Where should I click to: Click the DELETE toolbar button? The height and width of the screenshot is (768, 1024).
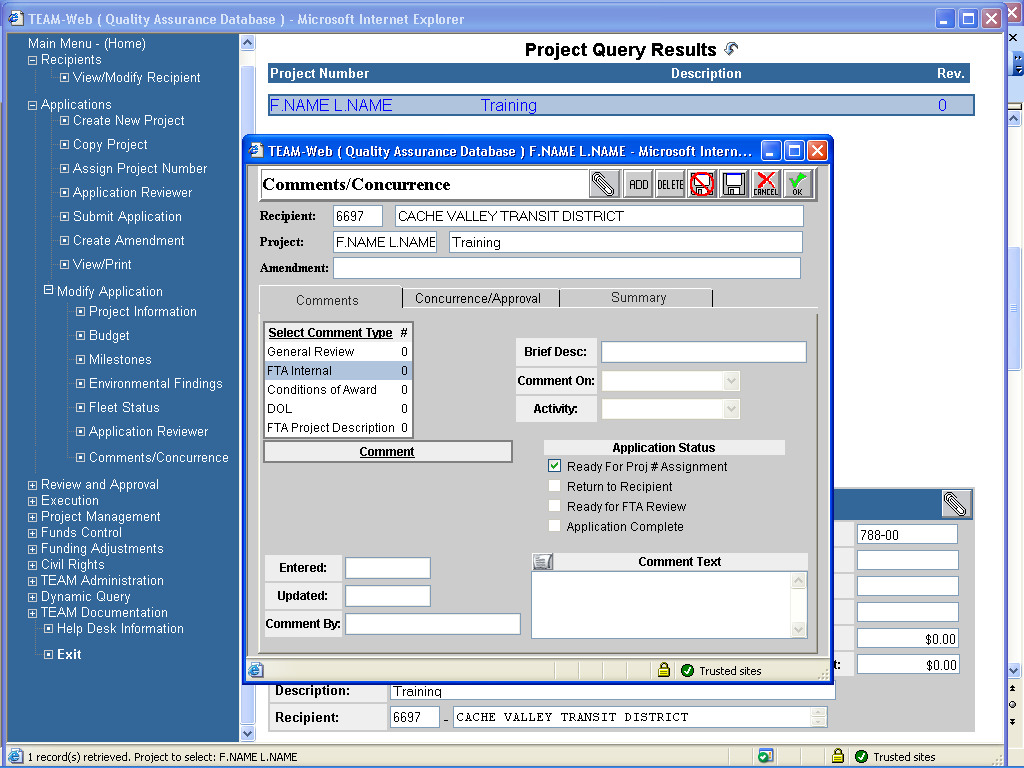(x=670, y=184)
